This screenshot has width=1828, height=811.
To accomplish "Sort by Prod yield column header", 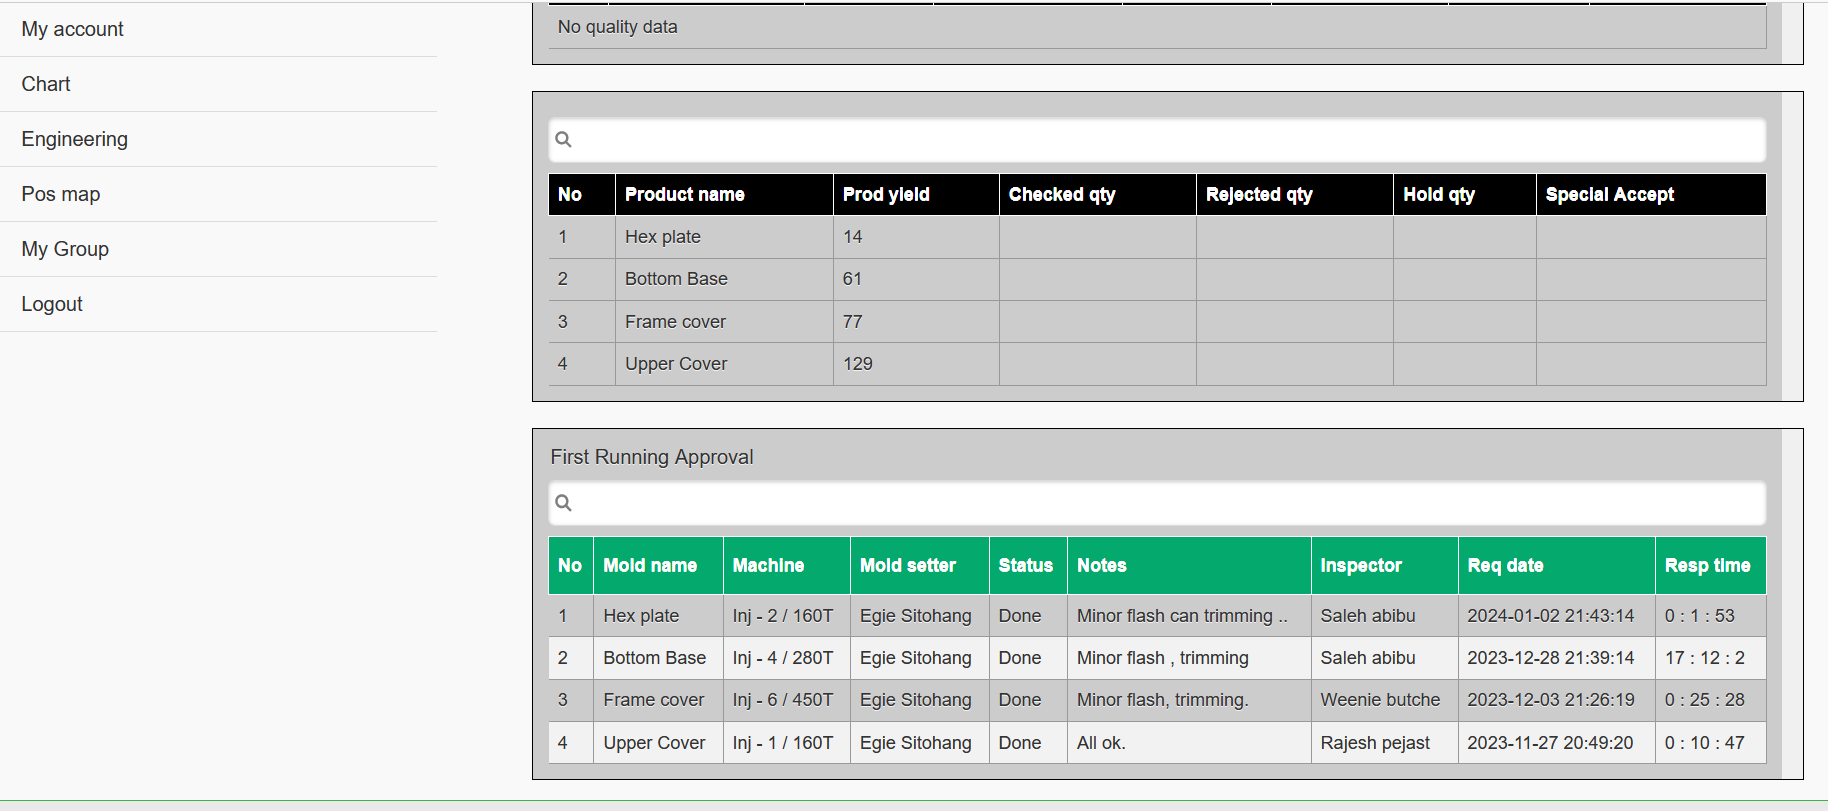I will [886, 194].
